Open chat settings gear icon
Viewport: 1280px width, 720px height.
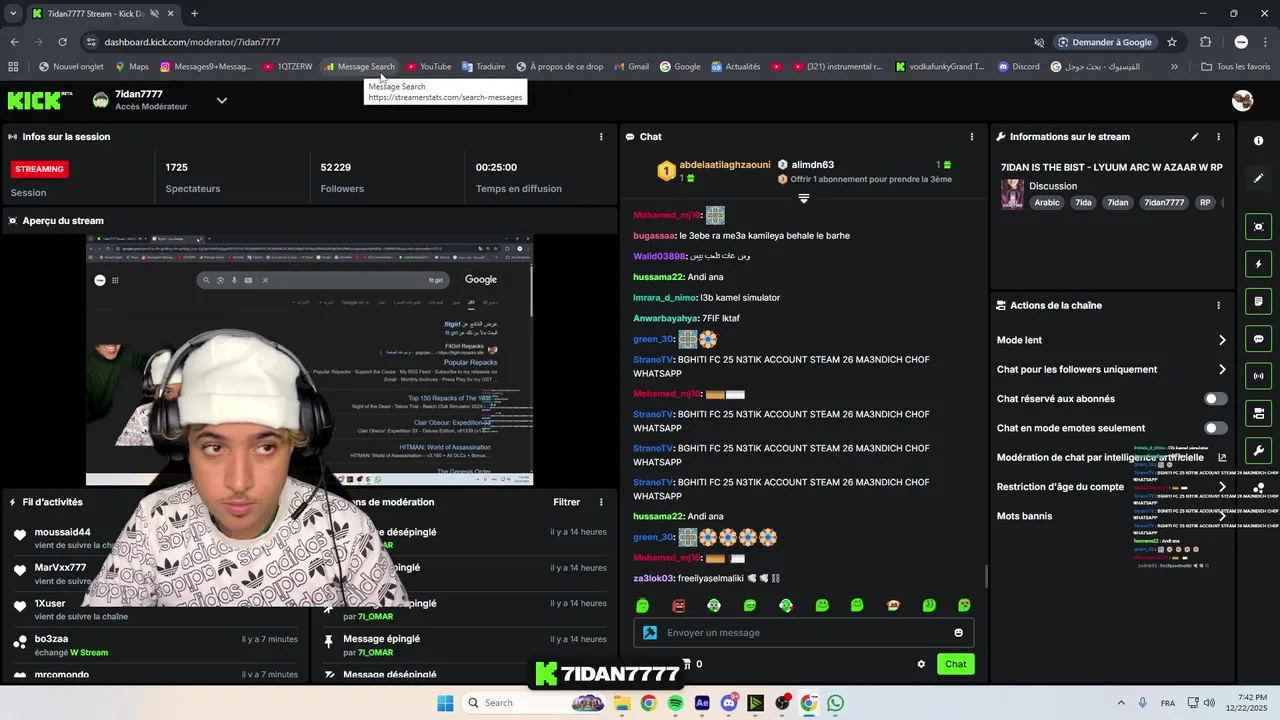click(921, 664)
